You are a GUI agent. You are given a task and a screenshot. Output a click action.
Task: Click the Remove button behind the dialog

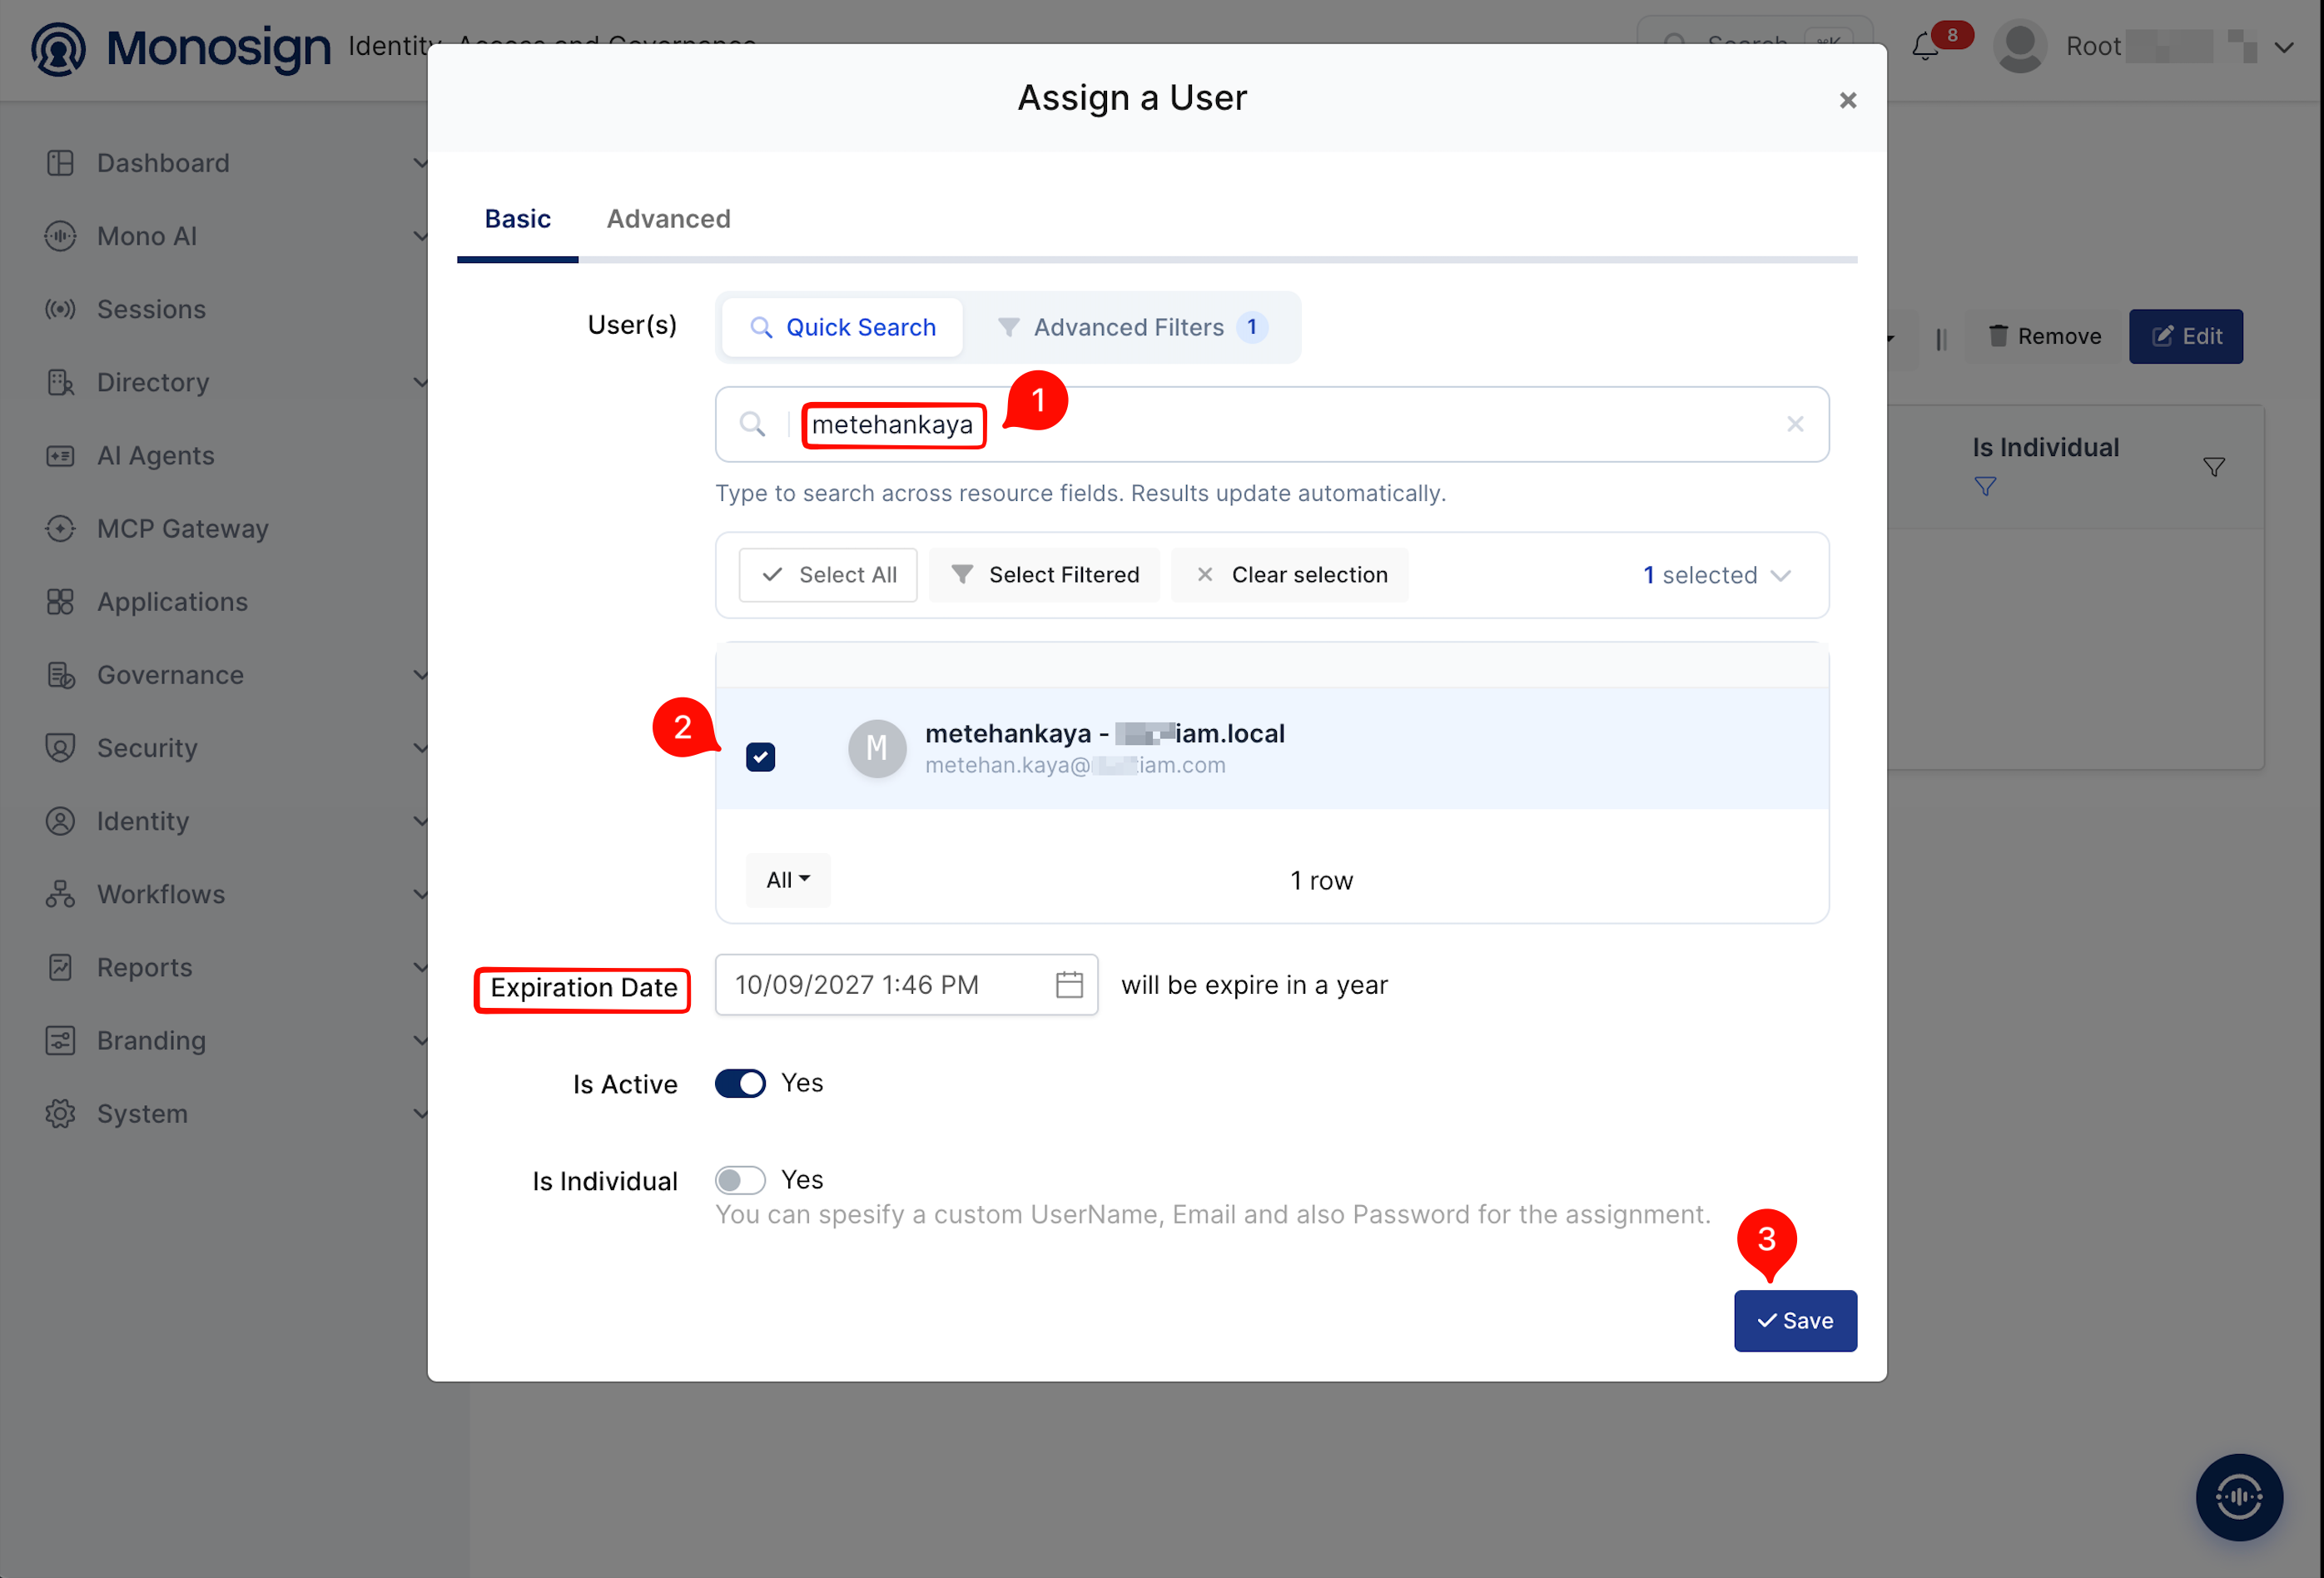click(2045, 336)
